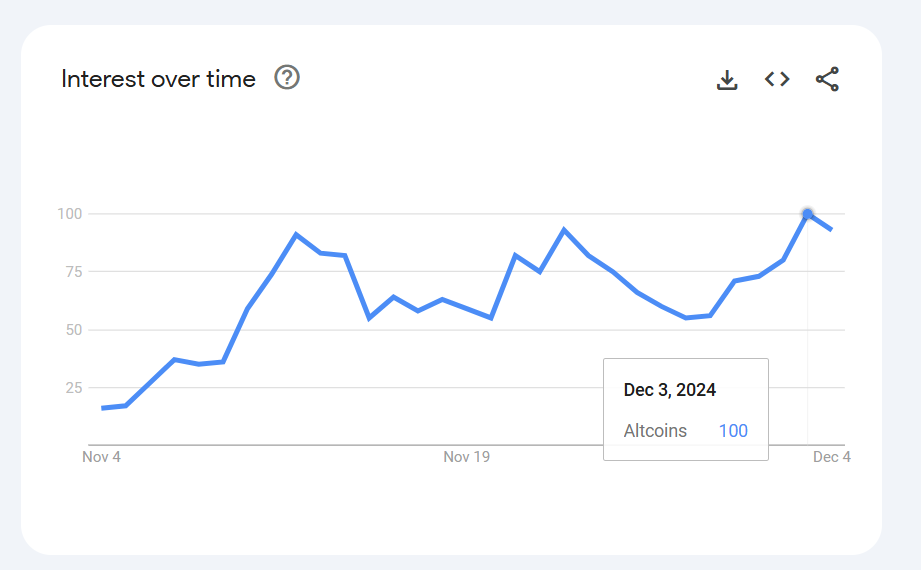Share the Interest over time chart
This screenshot has height=570, width=921.
point(827,80)
